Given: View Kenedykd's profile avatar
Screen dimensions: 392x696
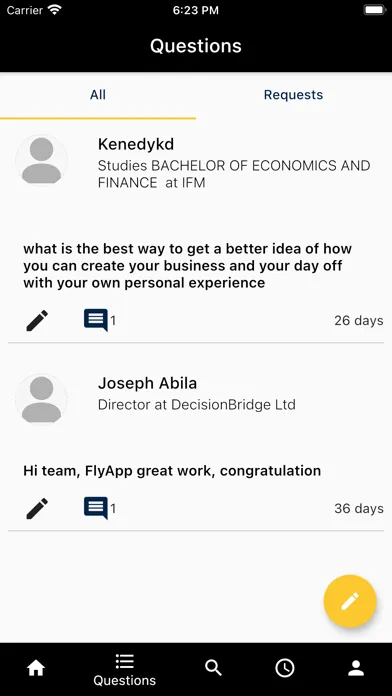Looking at the screenshot, I should point(41,160).
